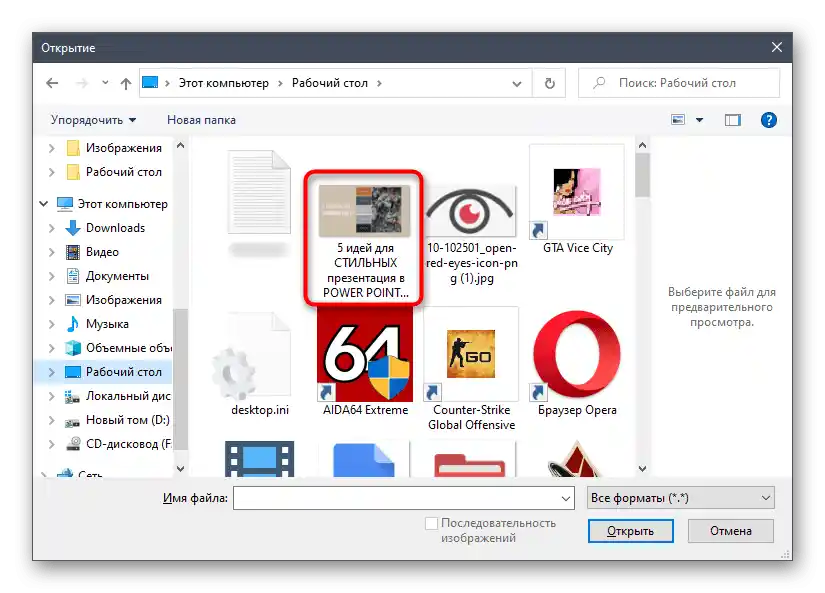Click Этот компьютер in address bar
825x593 pixels.
pyautogui.click(x=224, y=83)
